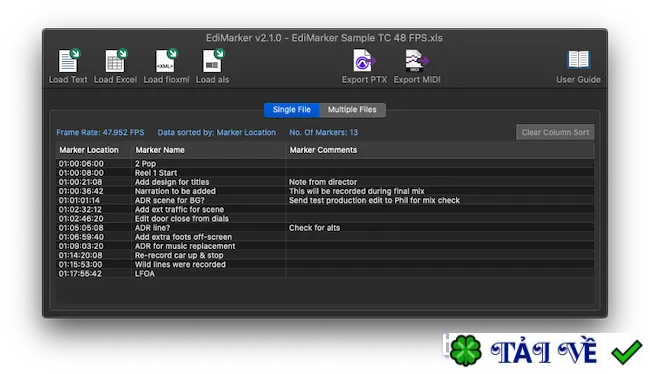The image size is (650, 374).
Task: Click 'Add extra foots off-screen' marker
Action: pos(183,237)
